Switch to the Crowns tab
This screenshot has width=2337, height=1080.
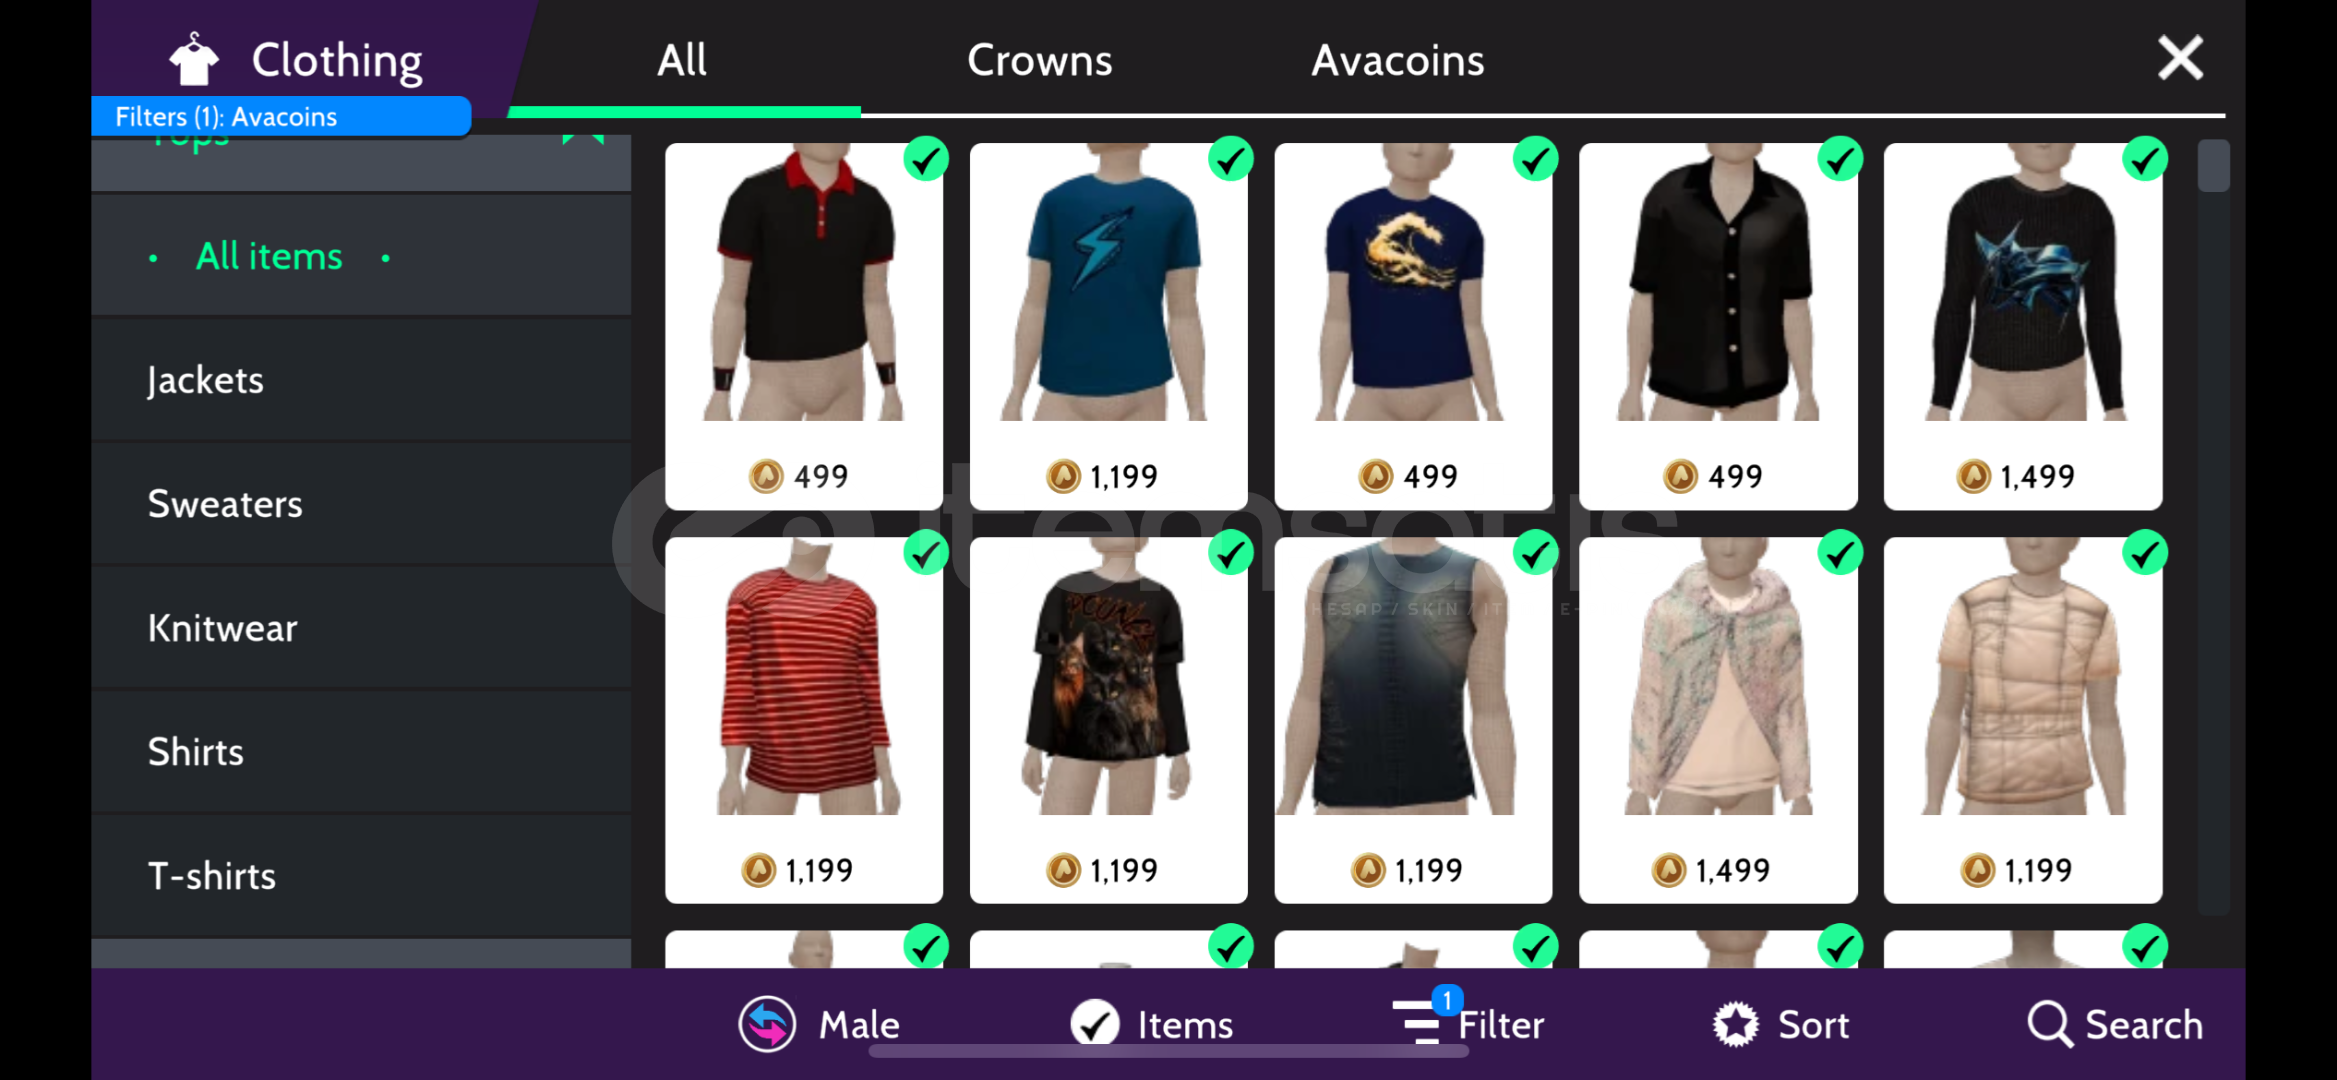pos(1039,60)
